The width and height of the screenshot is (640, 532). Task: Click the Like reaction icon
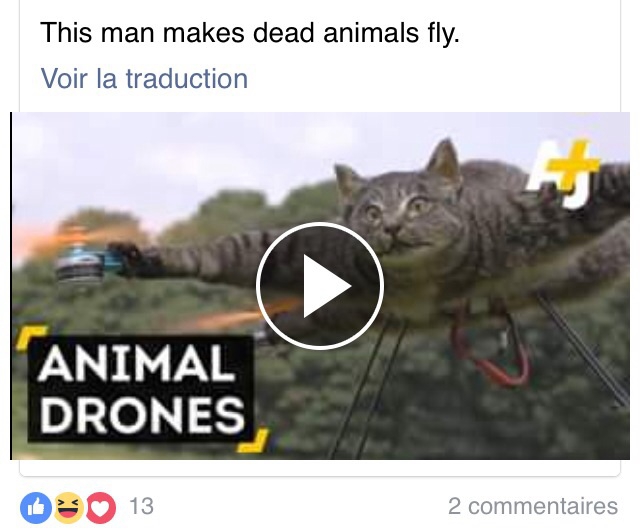tap(36, 508)
